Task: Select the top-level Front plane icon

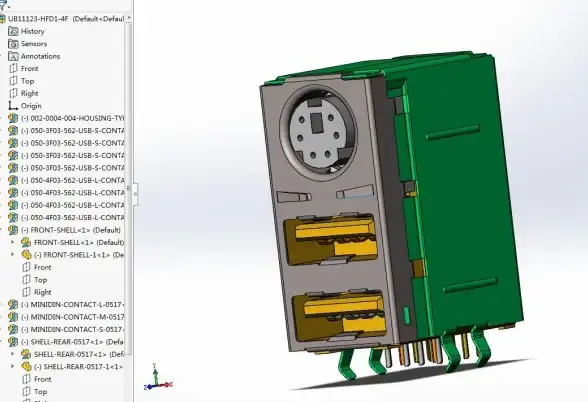Action: coord(13,69)
